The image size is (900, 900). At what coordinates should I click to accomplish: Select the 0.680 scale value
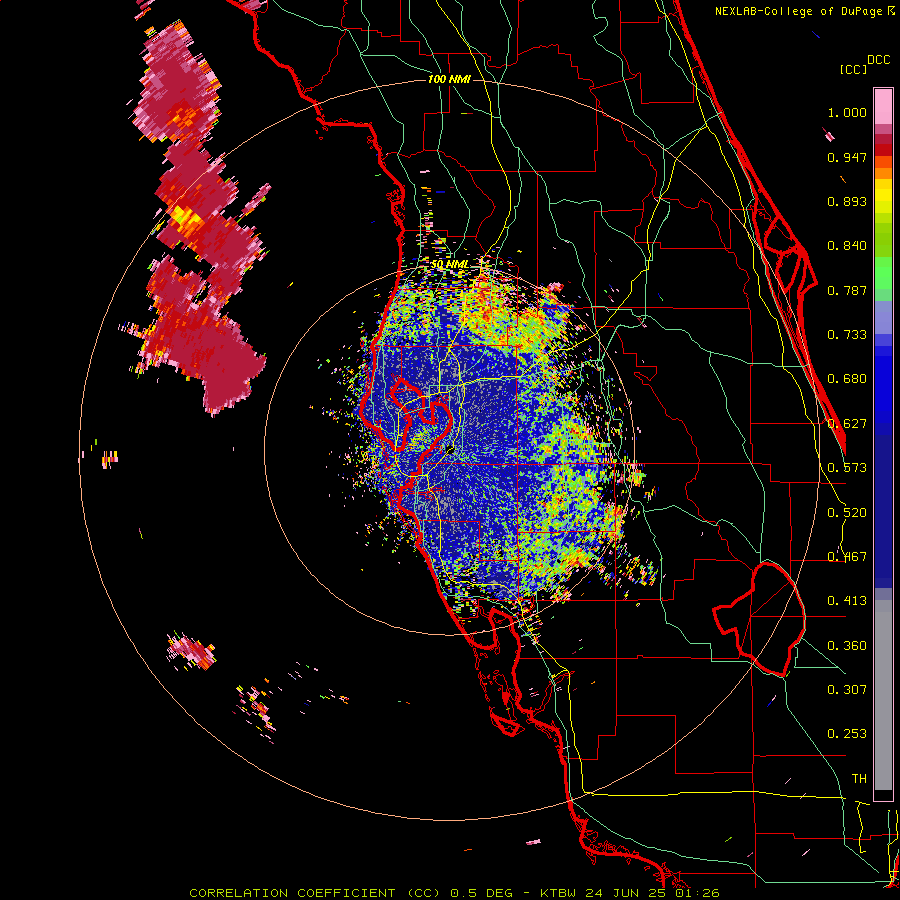click(847, 379)
